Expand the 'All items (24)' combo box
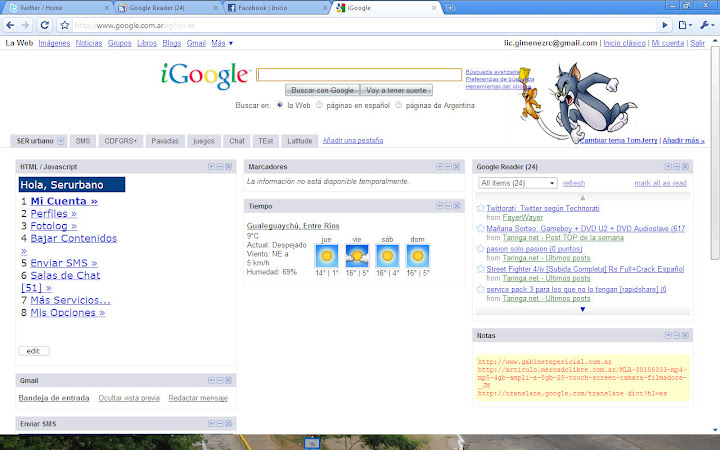 [518, 183]
